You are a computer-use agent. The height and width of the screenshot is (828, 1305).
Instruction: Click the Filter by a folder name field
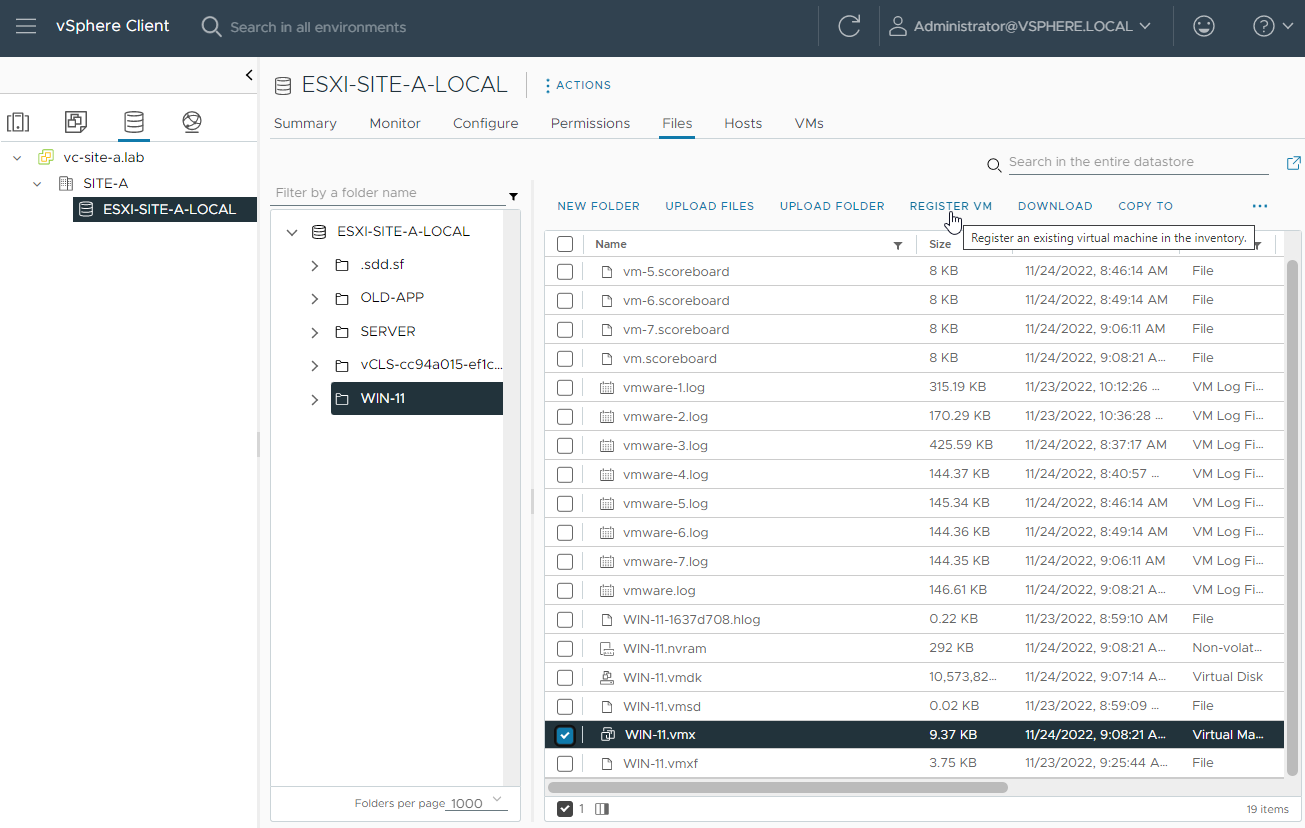[390, 193]
